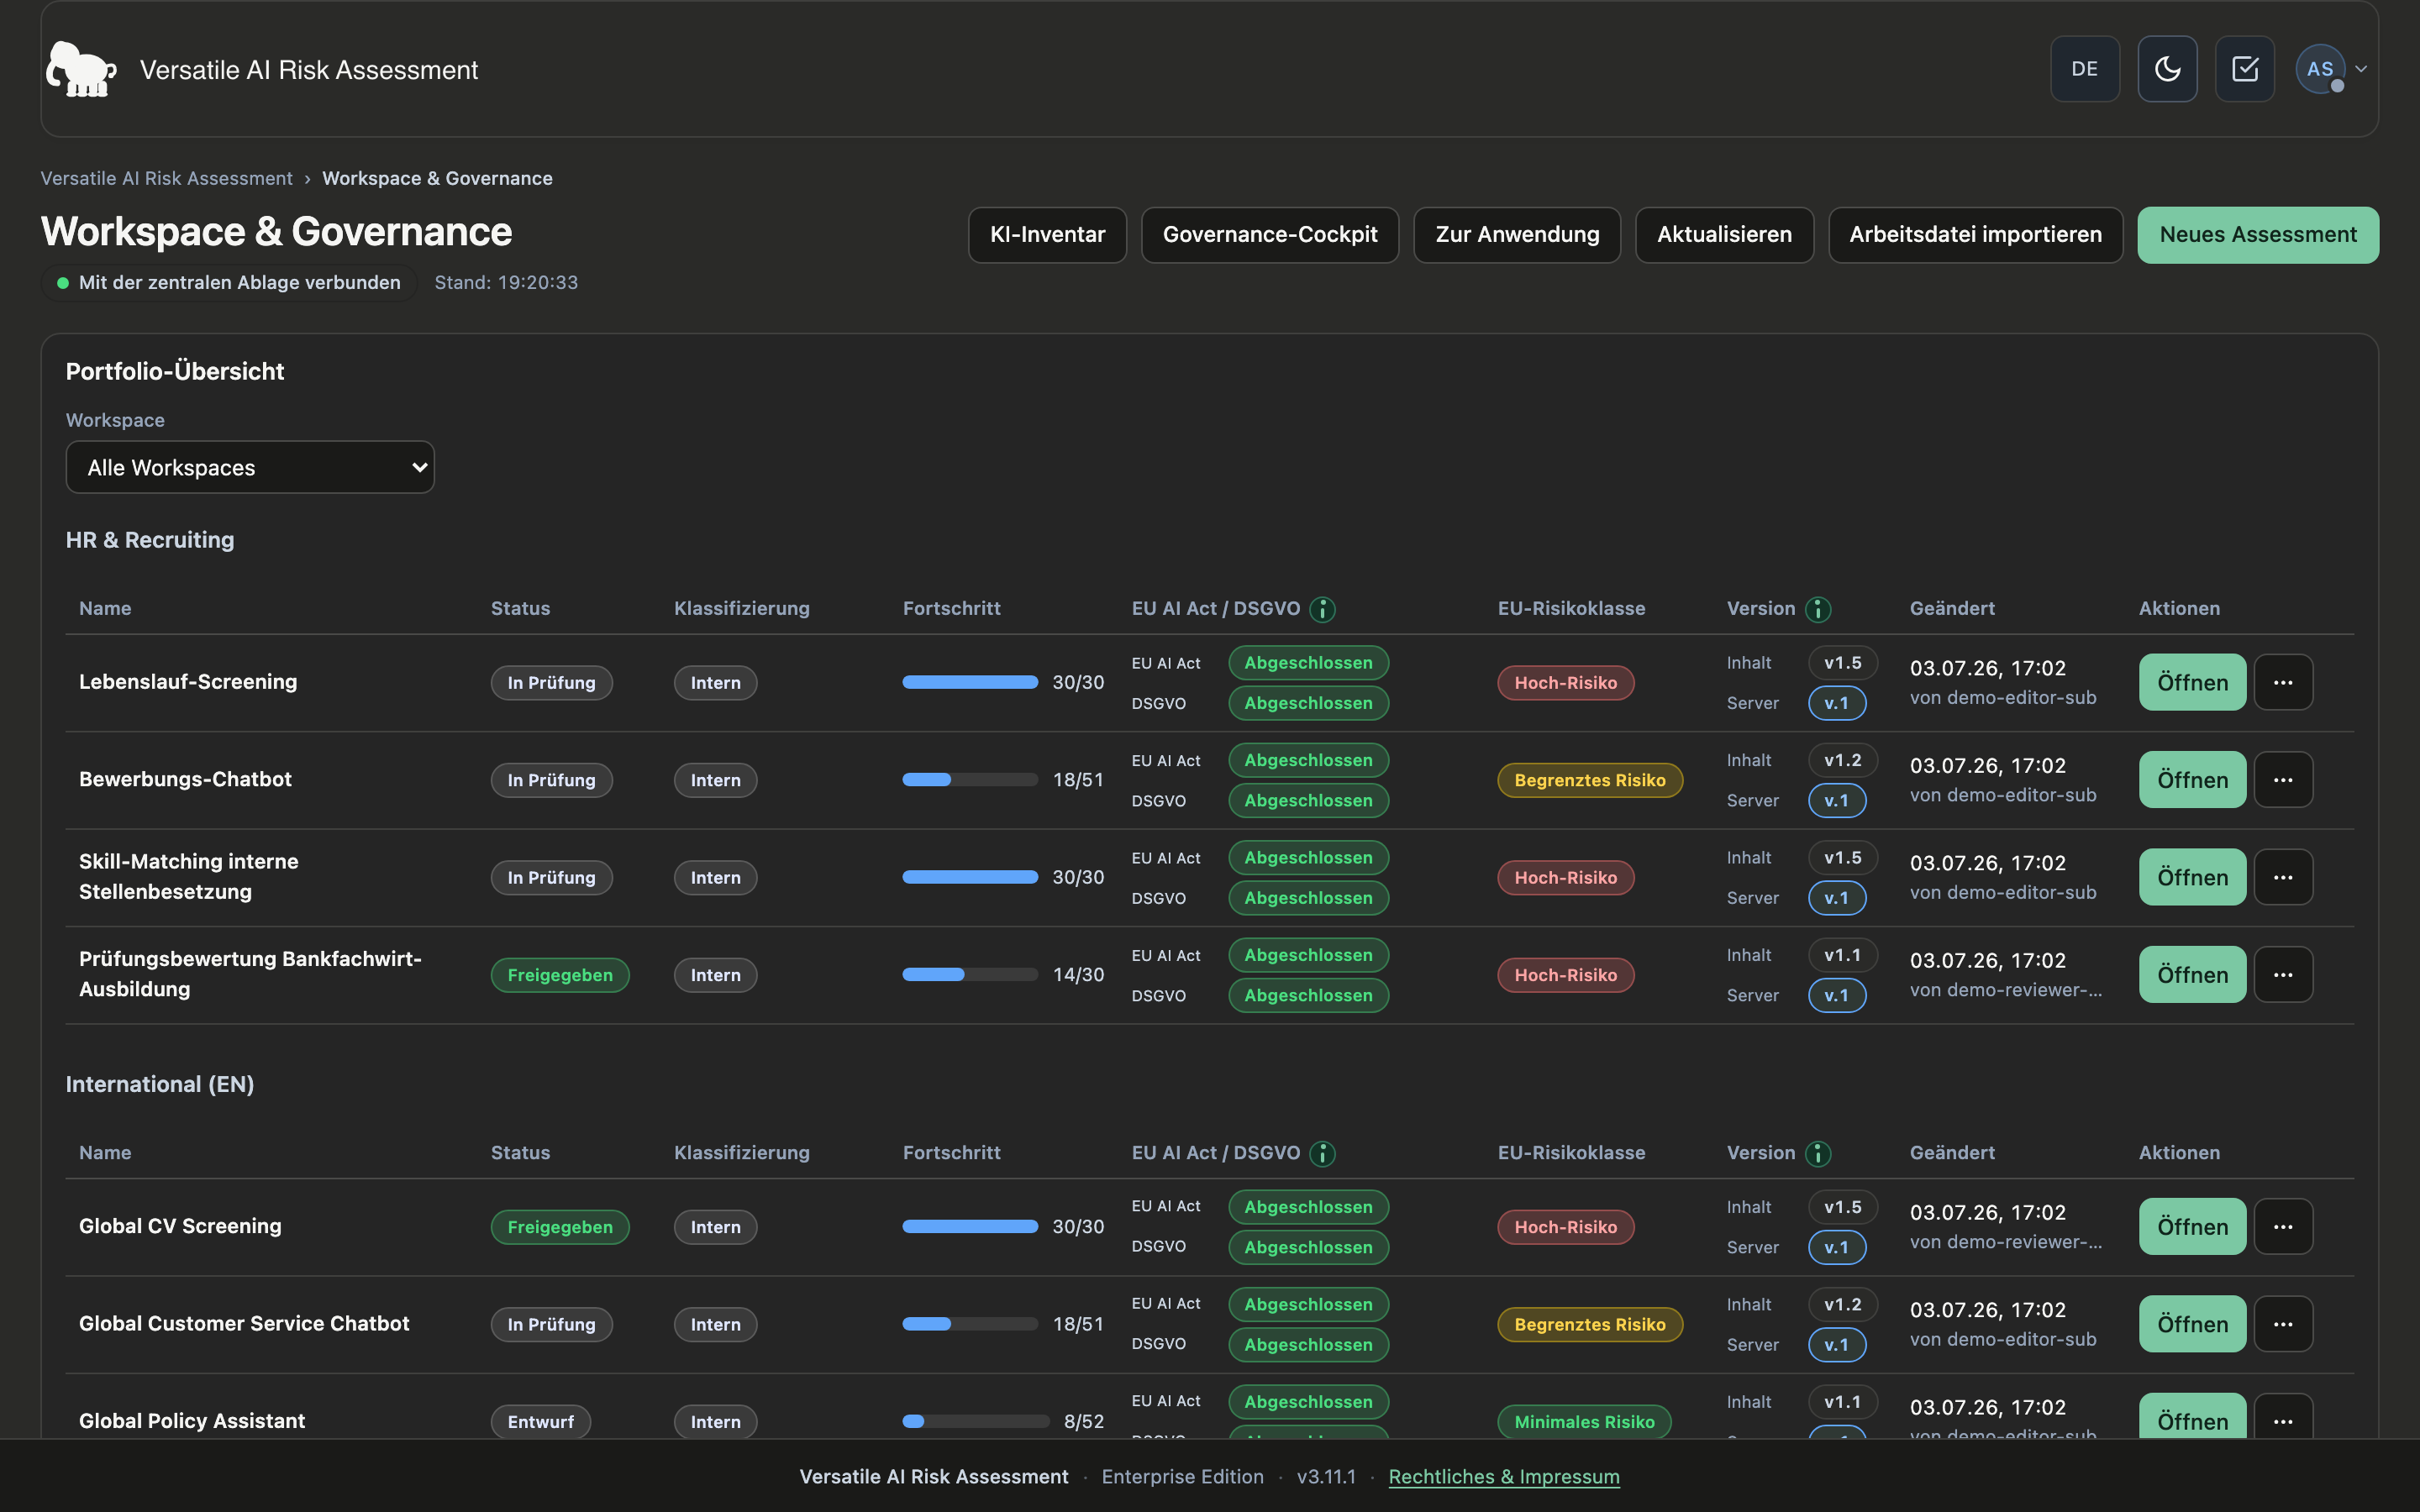The image size is (2420, 1512).
Task: Click In Prüfung status of Lebenslauf-Screening
Action: click(551, 682)
